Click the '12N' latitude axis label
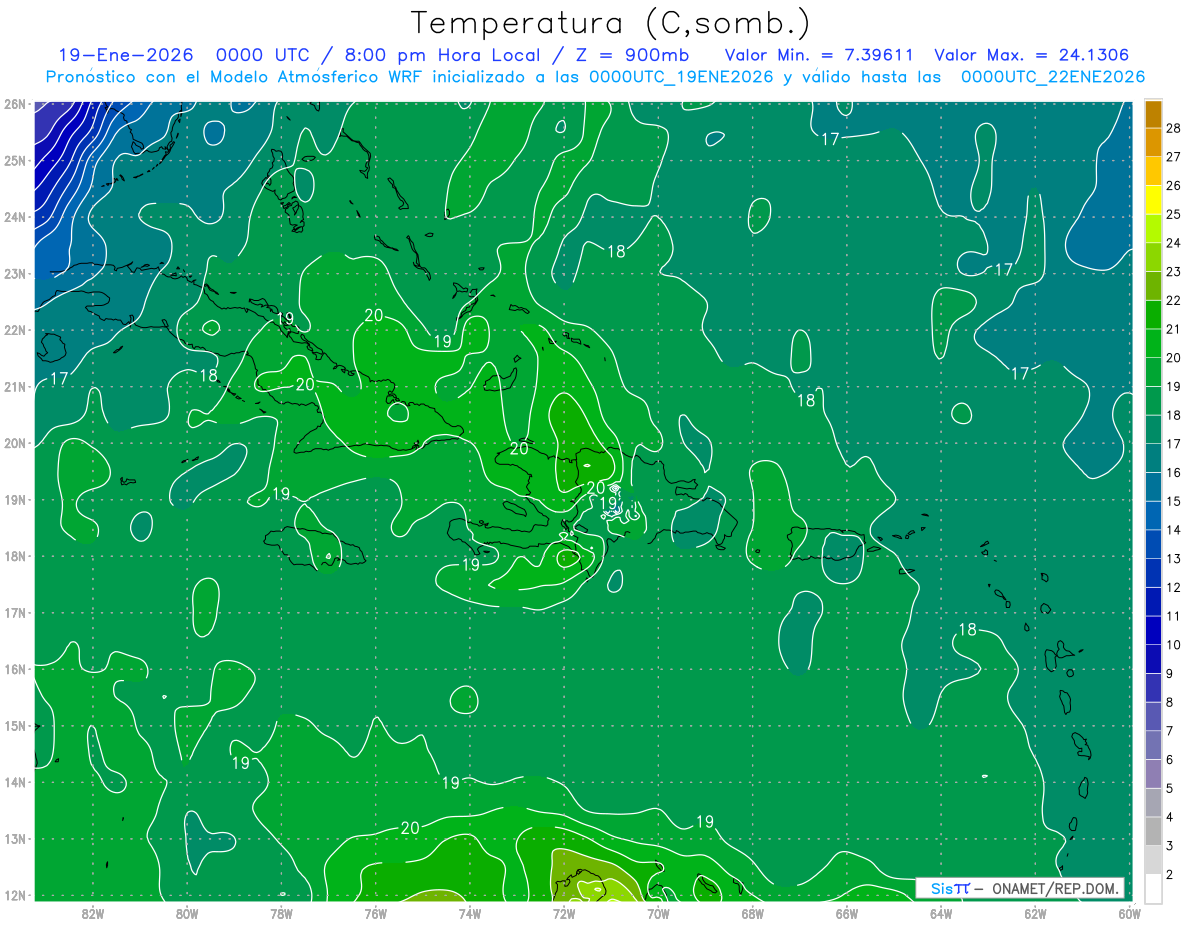The height and width of the screenshot is (927, 1200). (x=14, y=895)
